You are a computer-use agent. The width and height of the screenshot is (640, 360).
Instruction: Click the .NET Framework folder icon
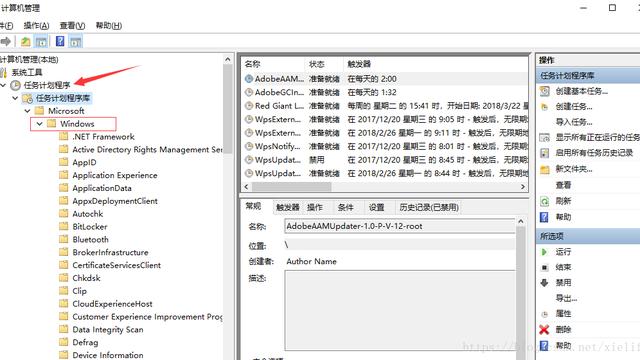click(x=64, y=136)
